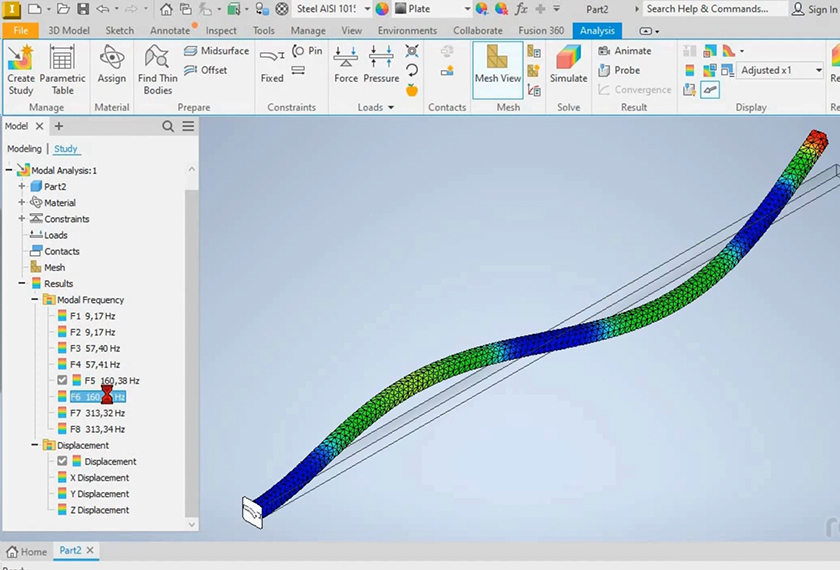Screen dimensions: 840x570
Task: Open the Modeling browser tab
Action: pyautogui.click(x=24, y=149)
